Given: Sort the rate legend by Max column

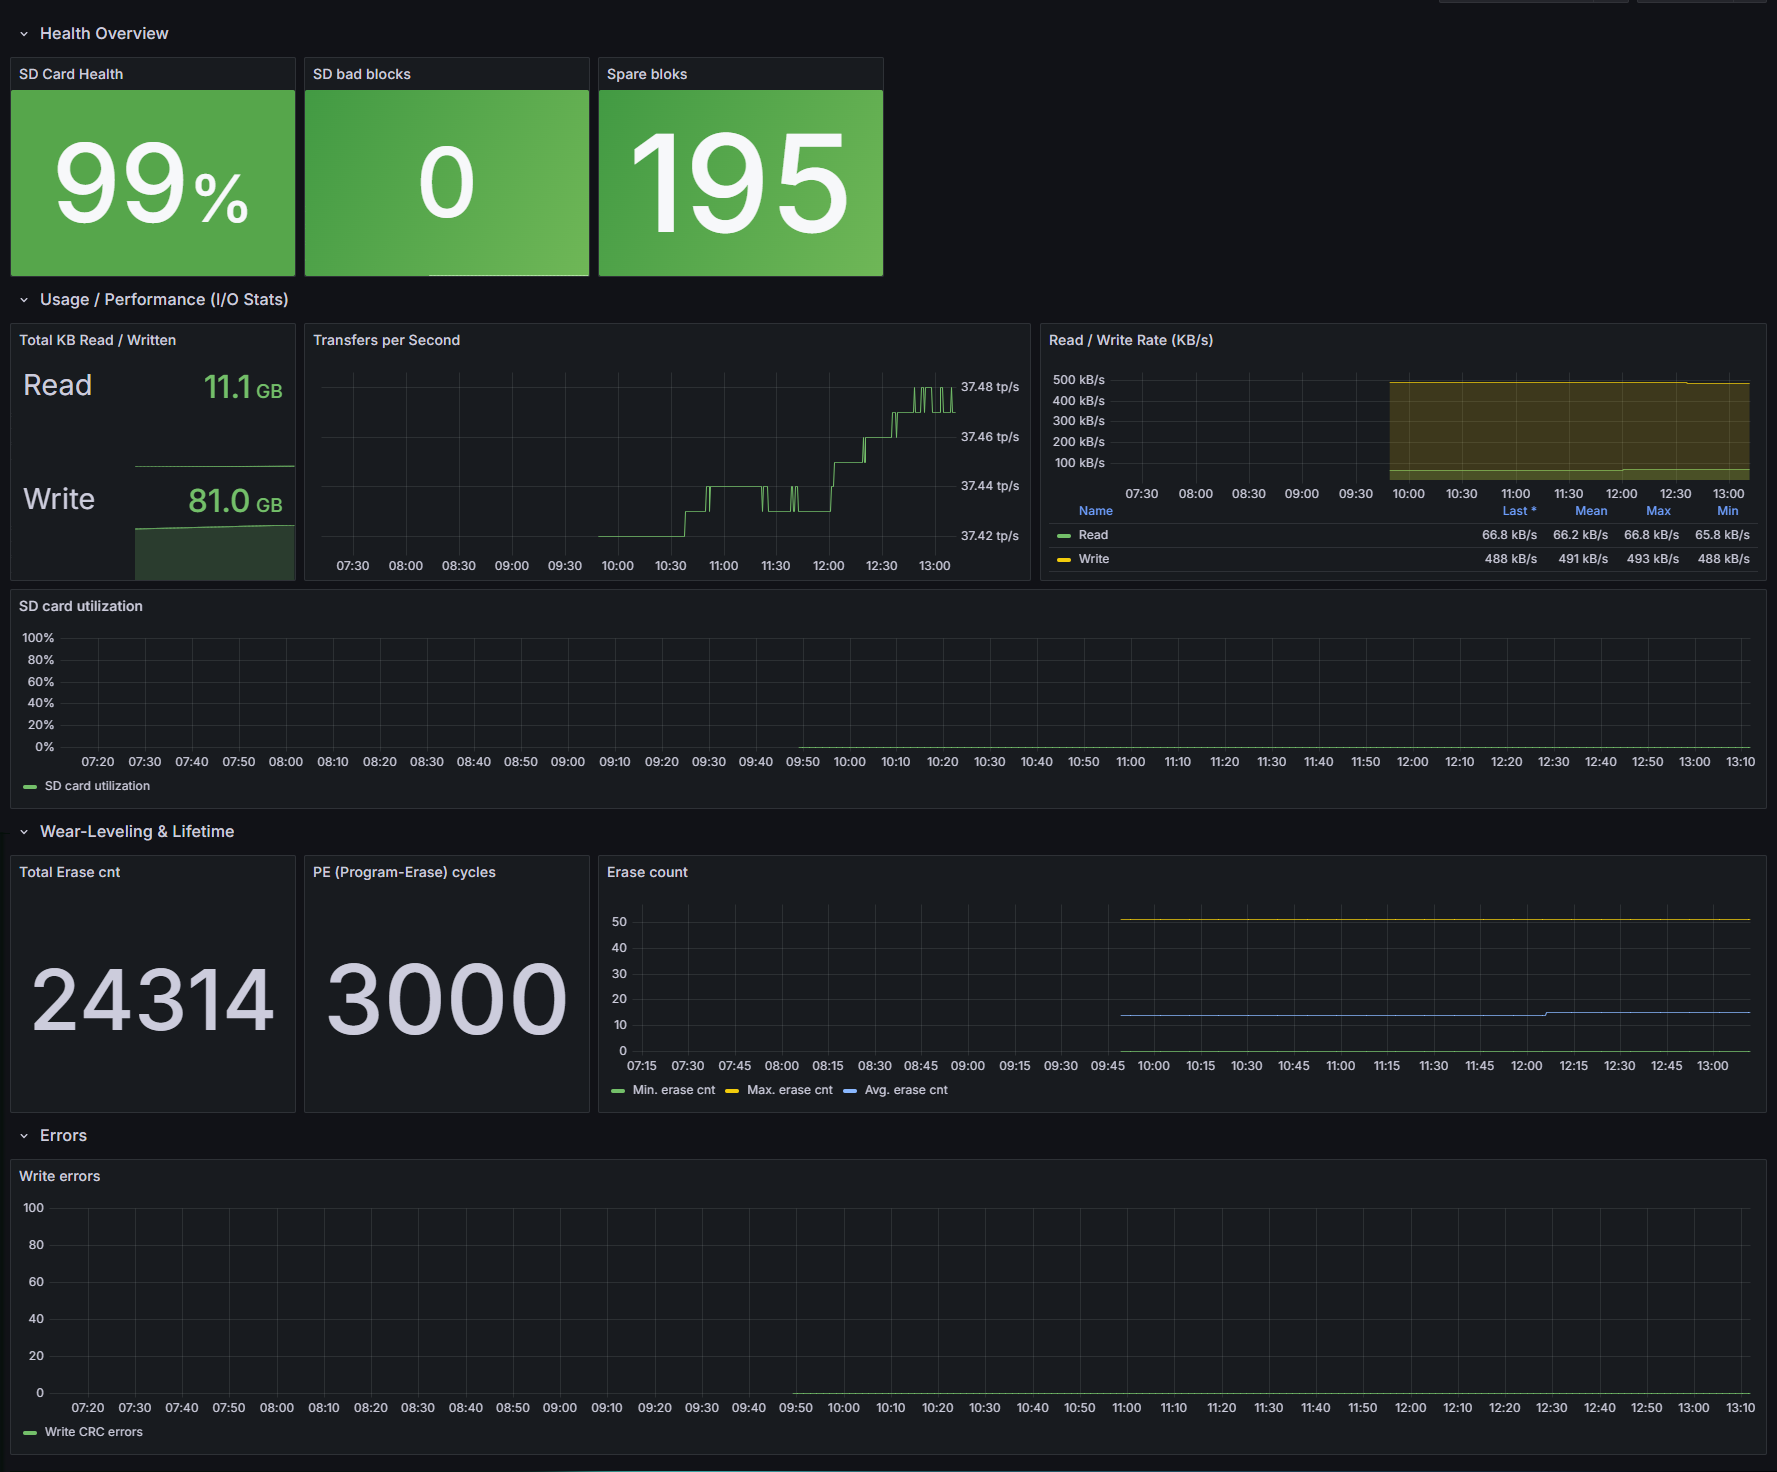Looking at the screenshot, I should (x=1658, y=510).
